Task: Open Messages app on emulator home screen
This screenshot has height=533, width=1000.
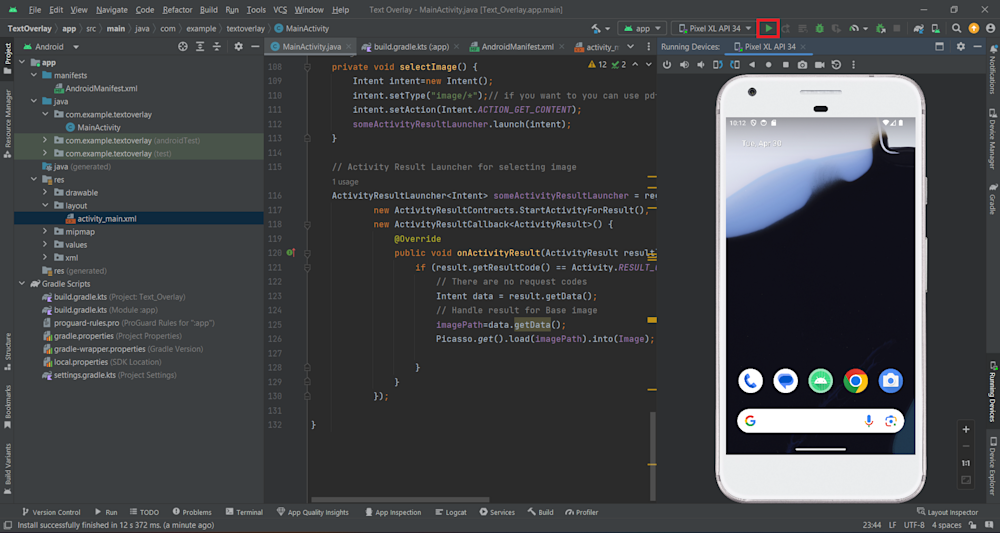Action: pyautogui.click(x=786, y=381)
